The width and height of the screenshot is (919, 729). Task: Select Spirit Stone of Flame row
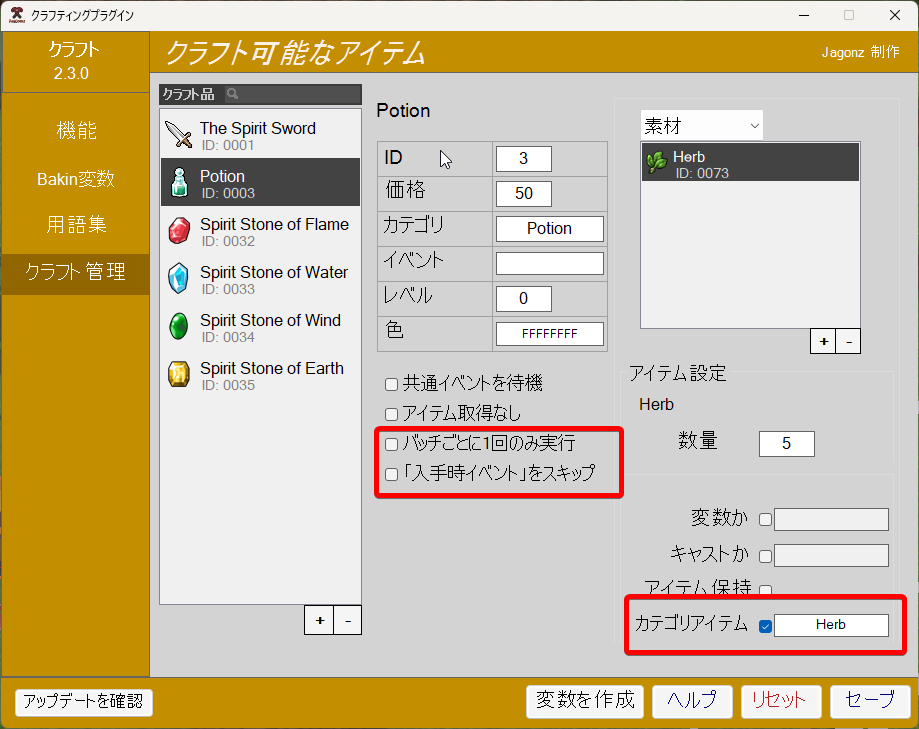pyautogui.click(x=261, y=231)
